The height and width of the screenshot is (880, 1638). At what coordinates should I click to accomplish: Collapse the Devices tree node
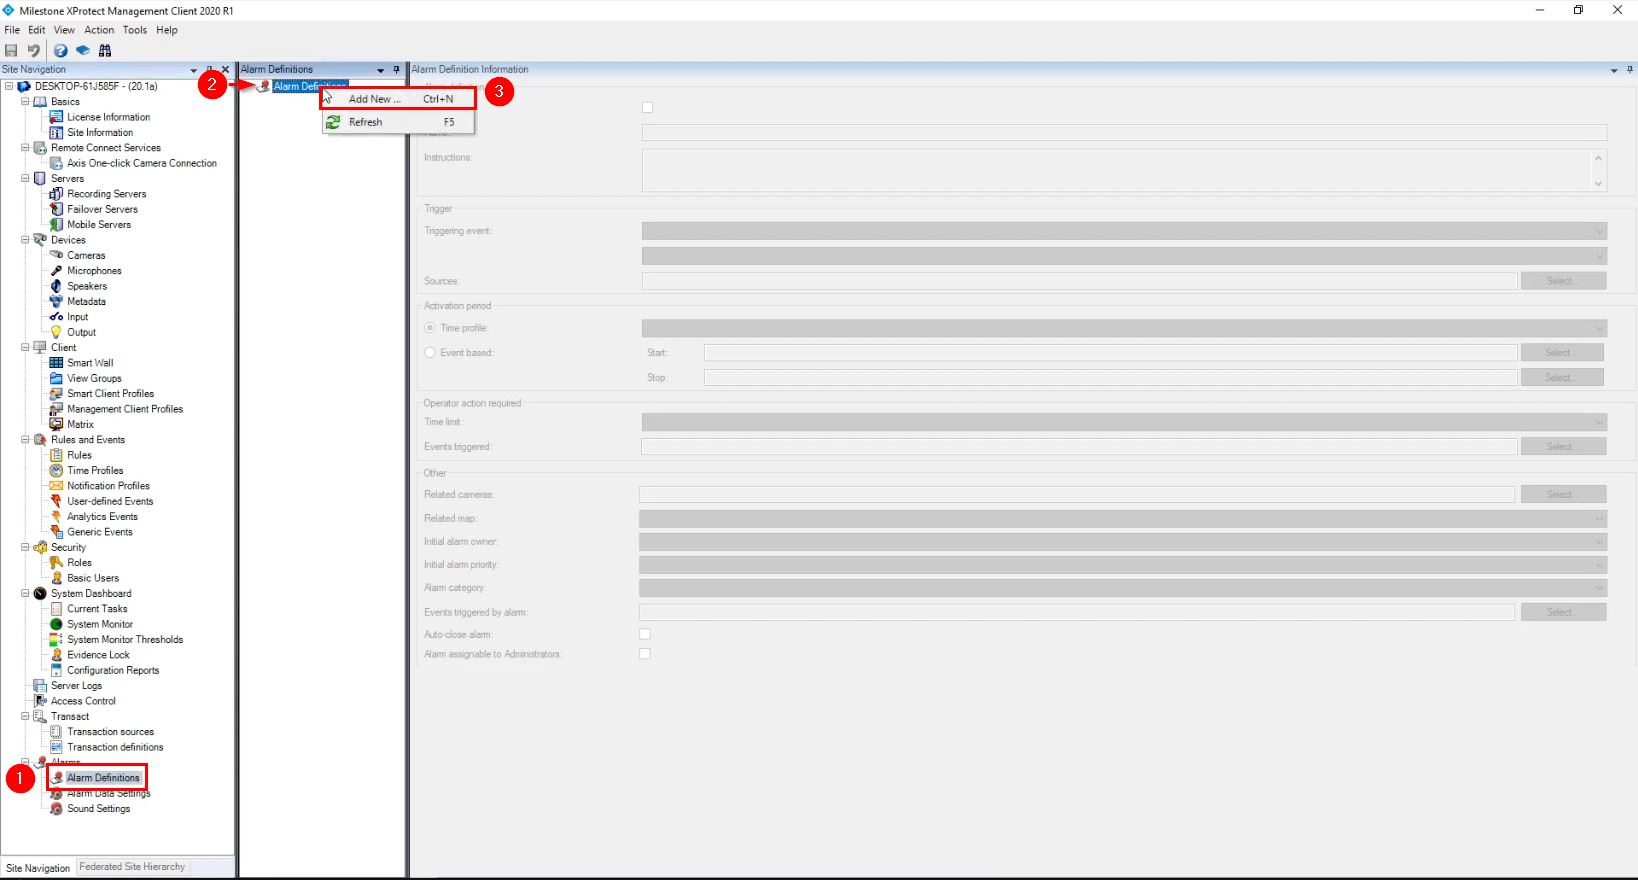(x=26, y=240)
